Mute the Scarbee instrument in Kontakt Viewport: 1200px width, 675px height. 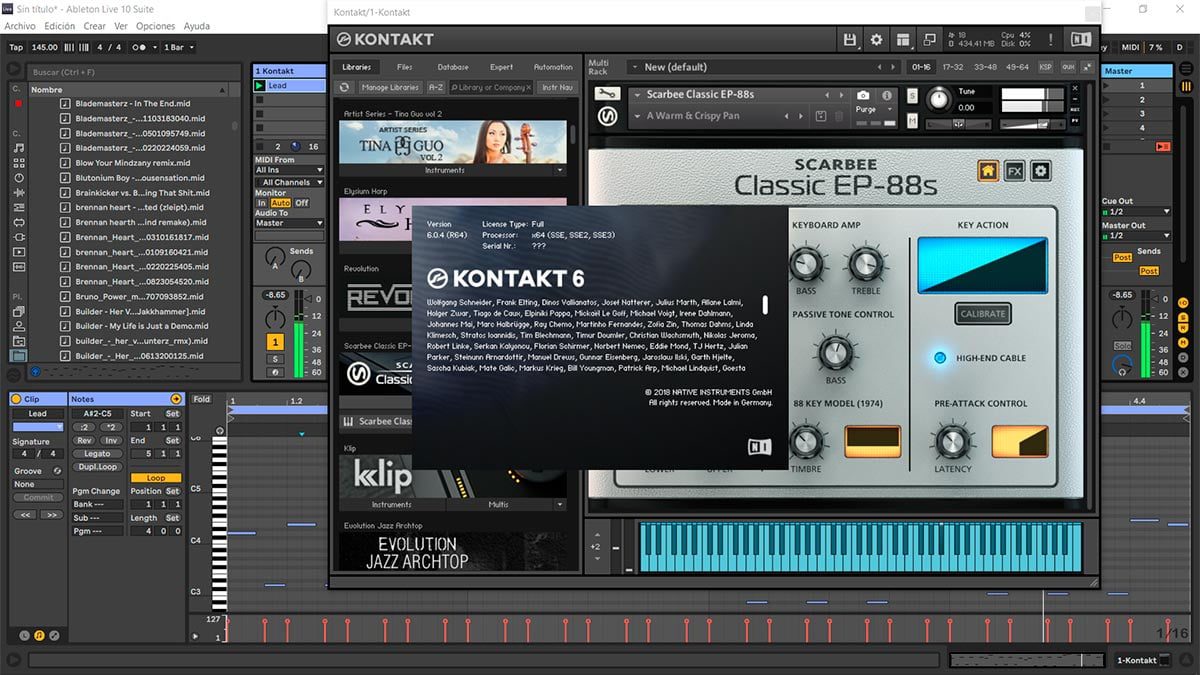[x=912, y=121]
